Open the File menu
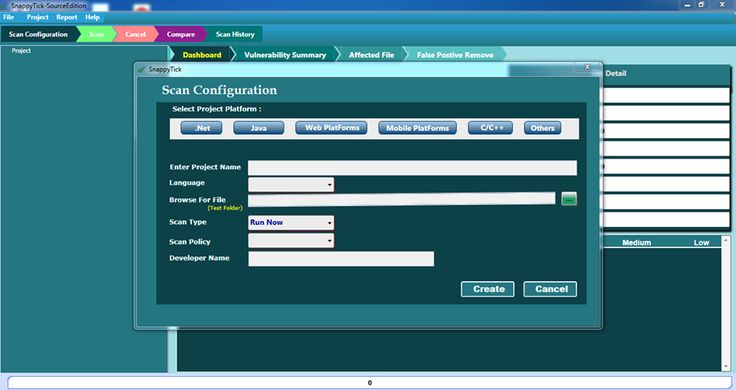The height and width of the screenshot is (390, 736). coord(8,17)
